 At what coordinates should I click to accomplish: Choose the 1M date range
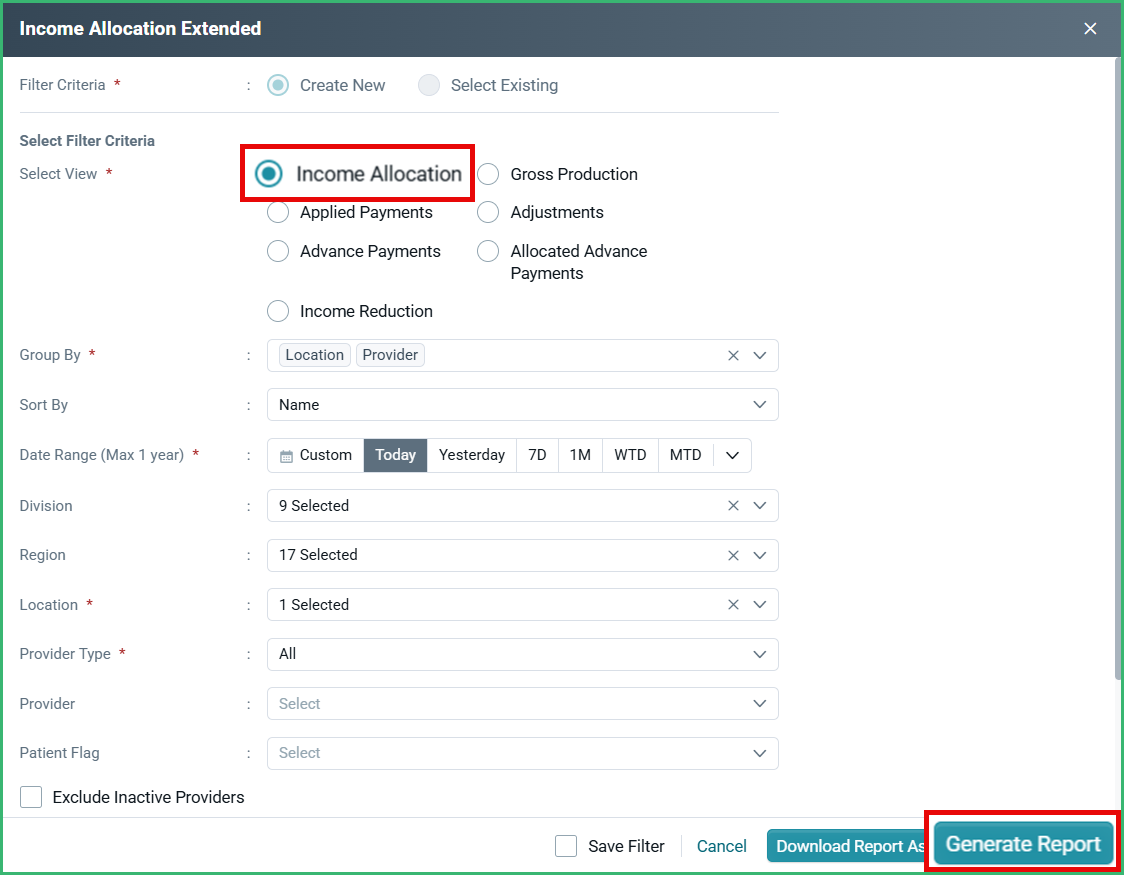580,455
